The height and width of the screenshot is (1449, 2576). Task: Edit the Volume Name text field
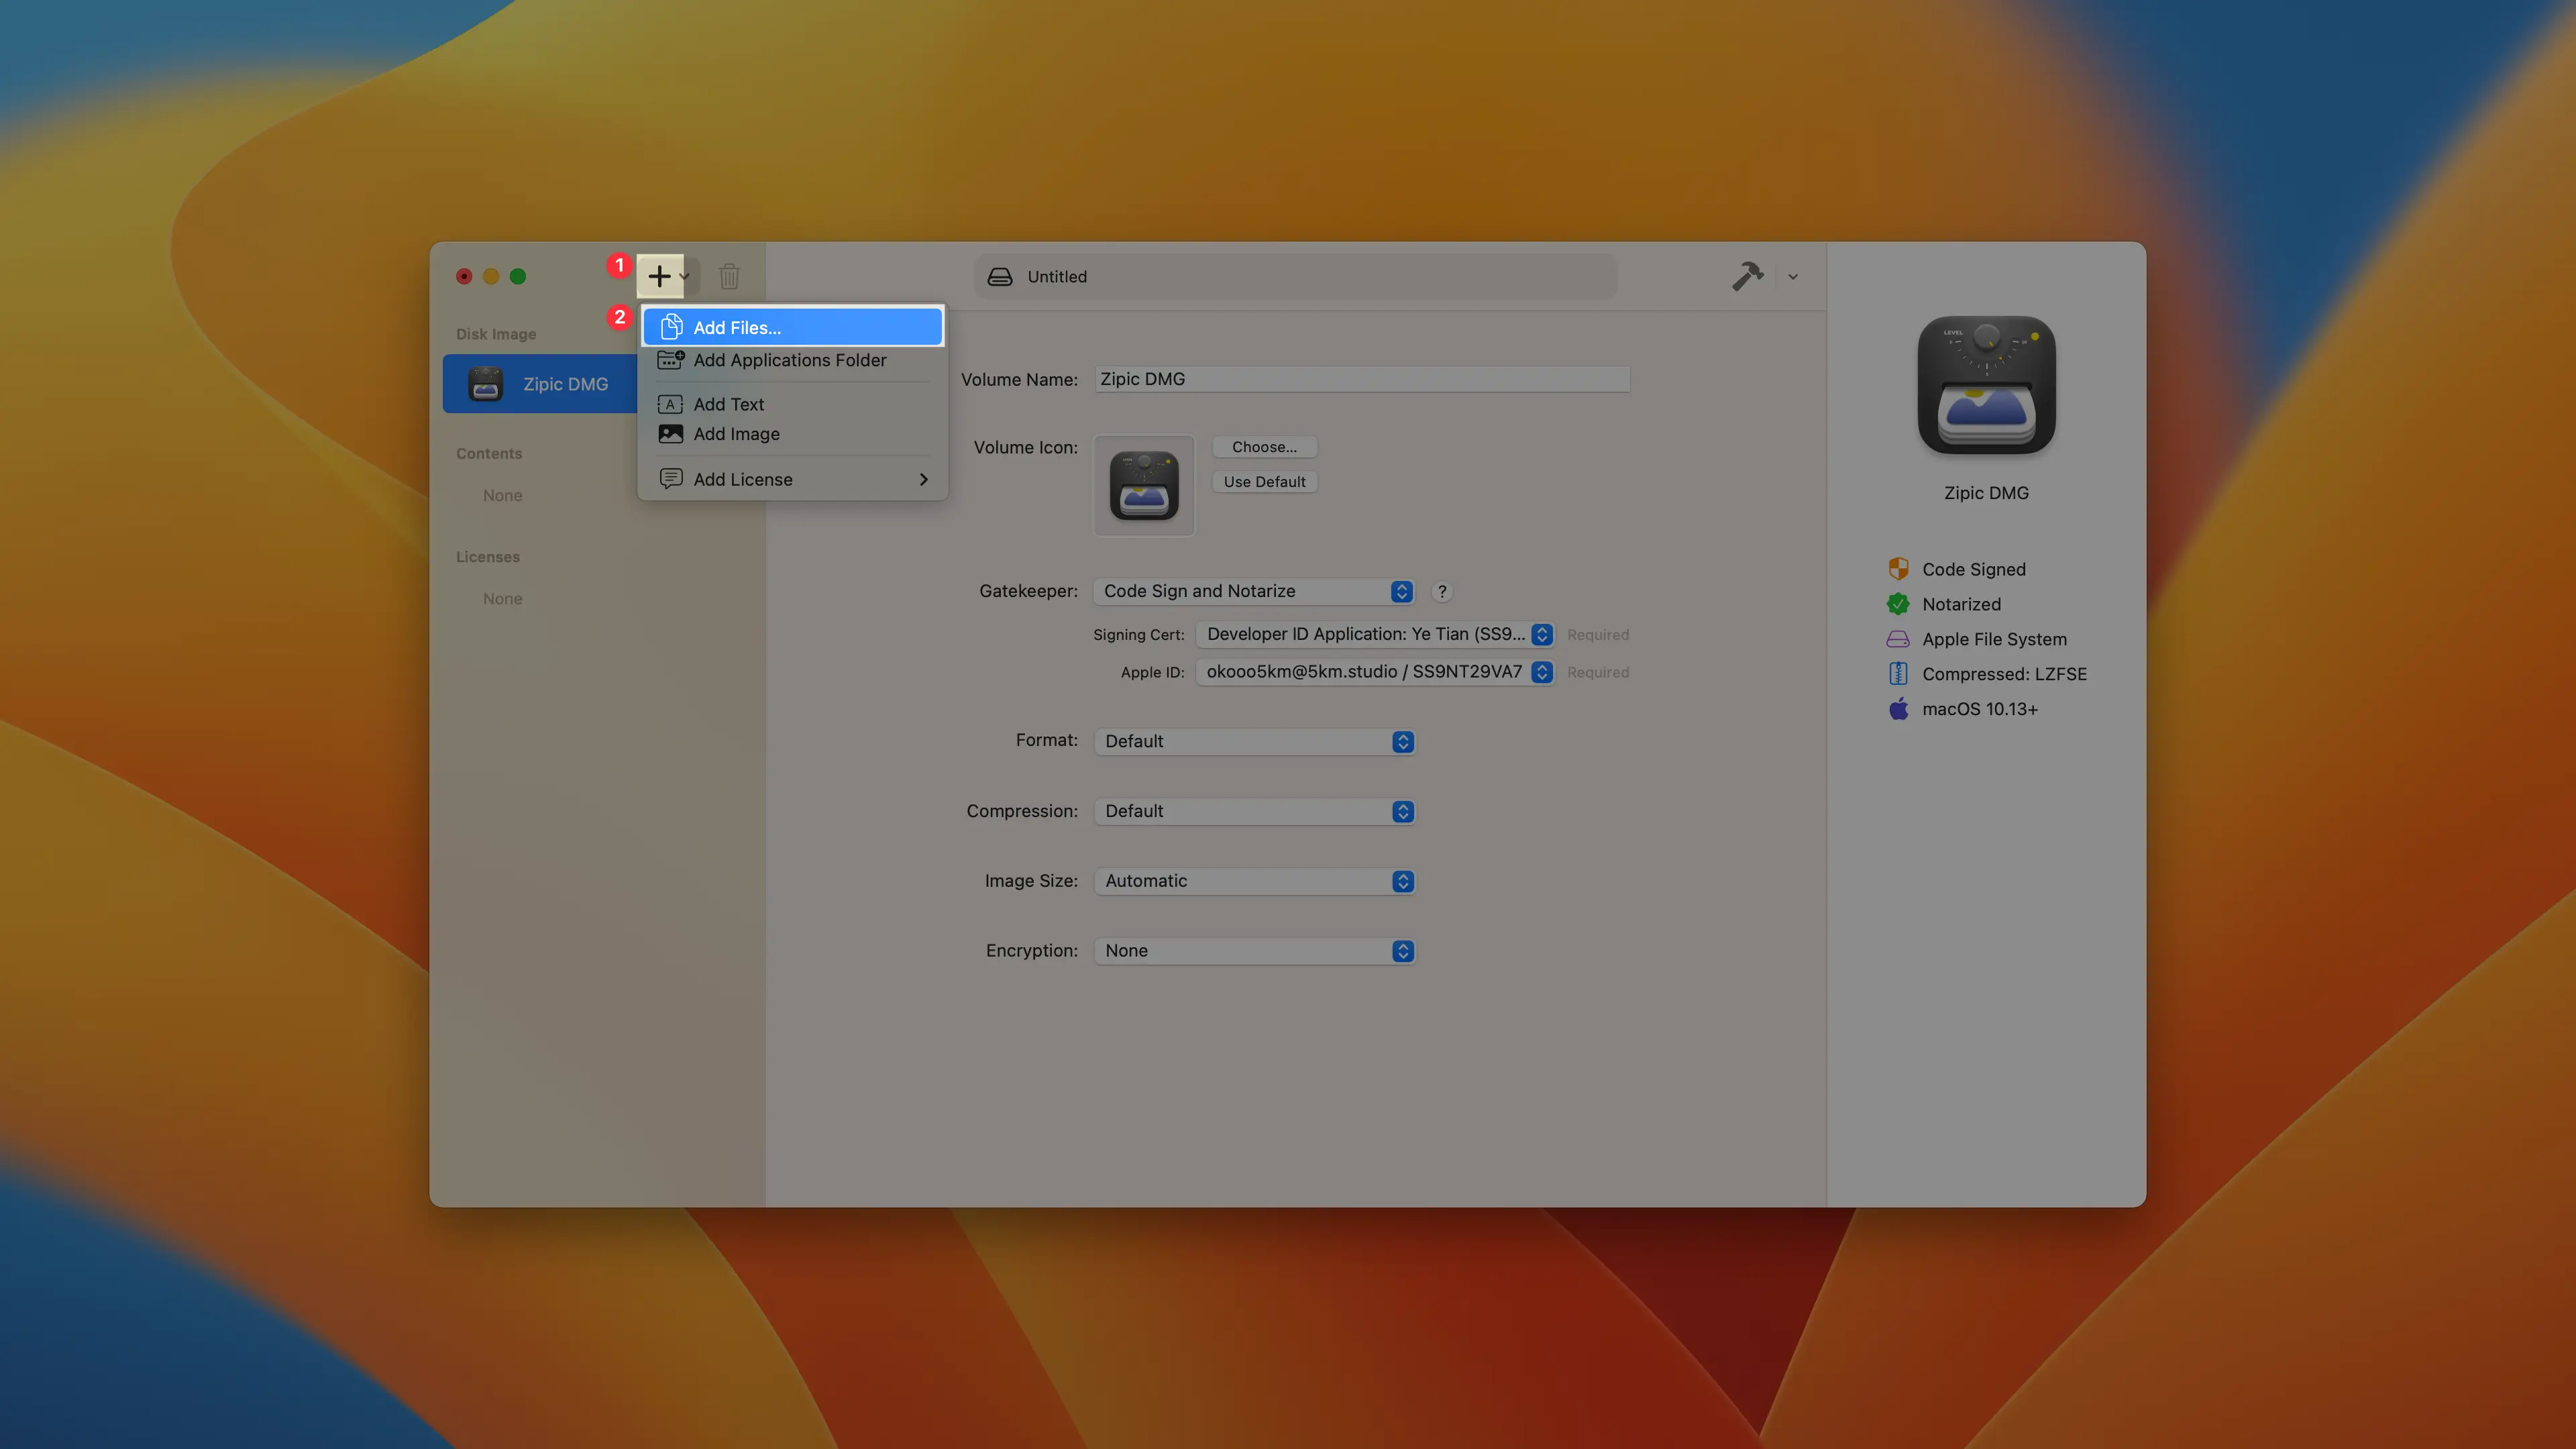coord(1362,379)
